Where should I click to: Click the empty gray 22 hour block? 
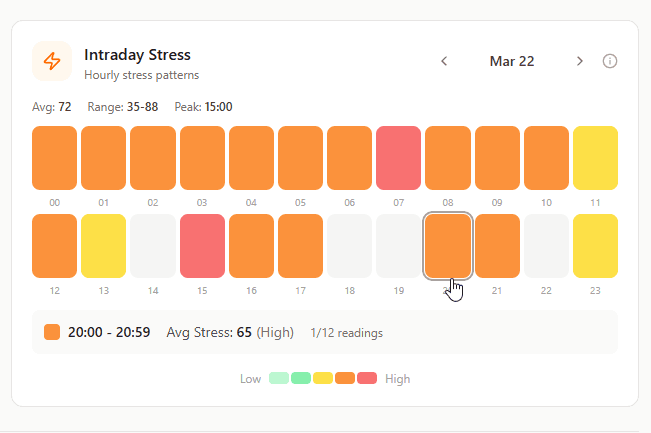pyautogui.click(x=546, y=246)
